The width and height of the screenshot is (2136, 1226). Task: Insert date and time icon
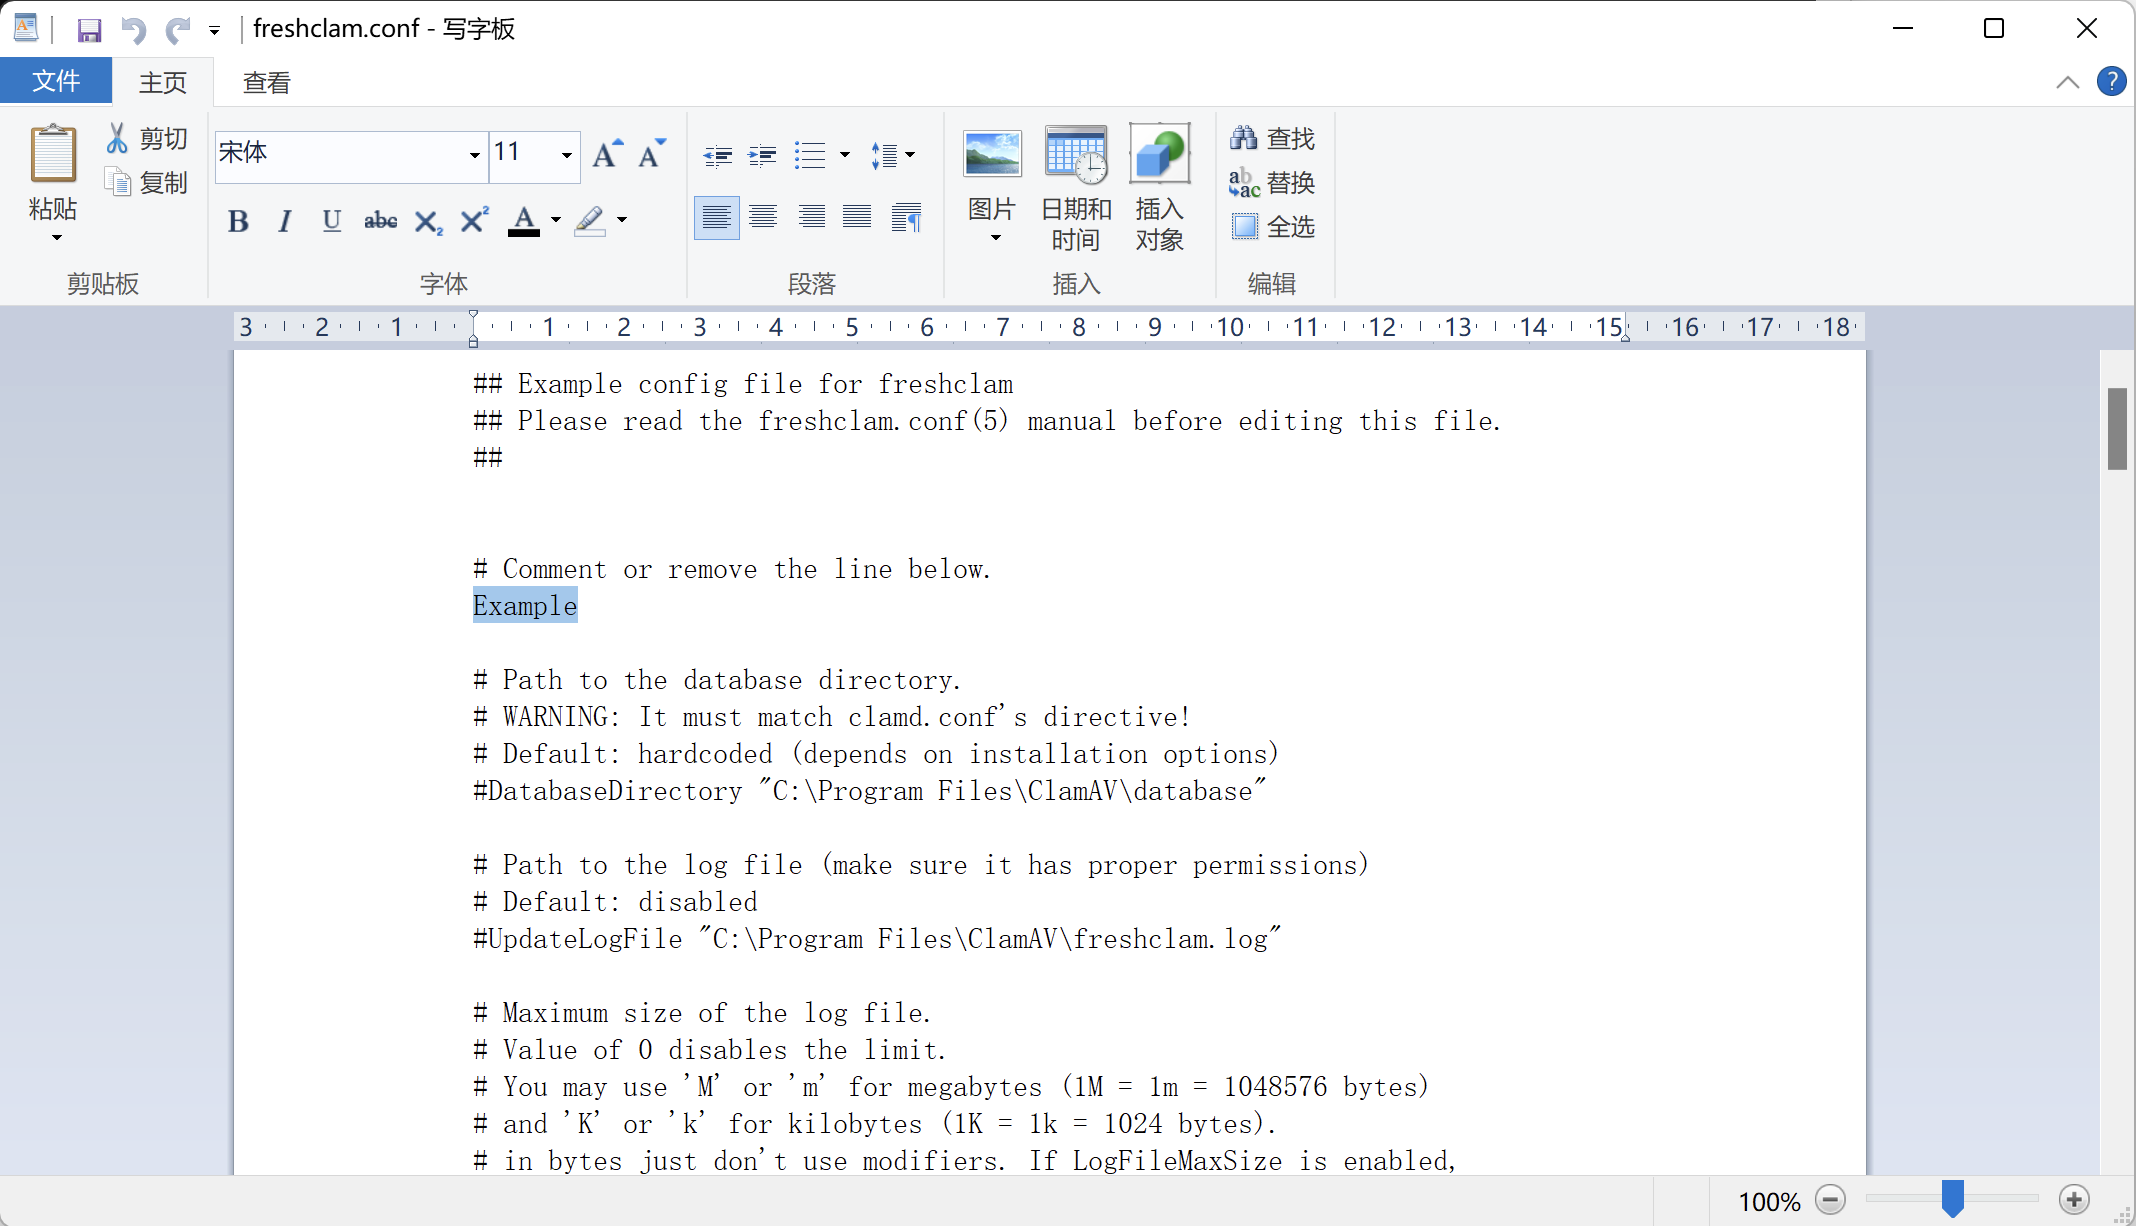tap(1076, 155)
